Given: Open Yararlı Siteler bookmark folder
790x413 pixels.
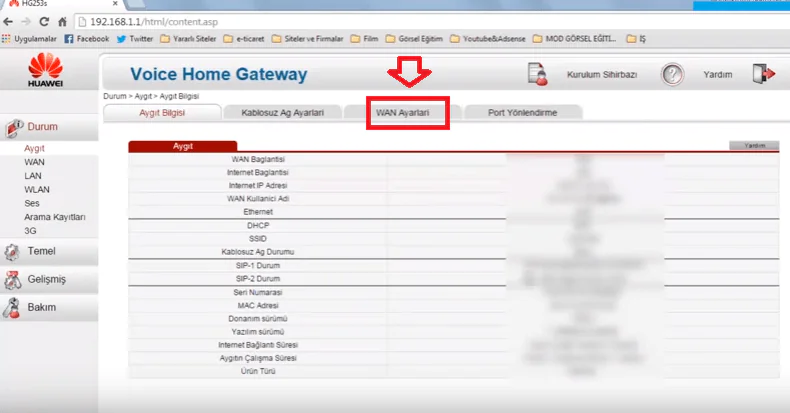Looking at the screenshot, I should point(188,39).
